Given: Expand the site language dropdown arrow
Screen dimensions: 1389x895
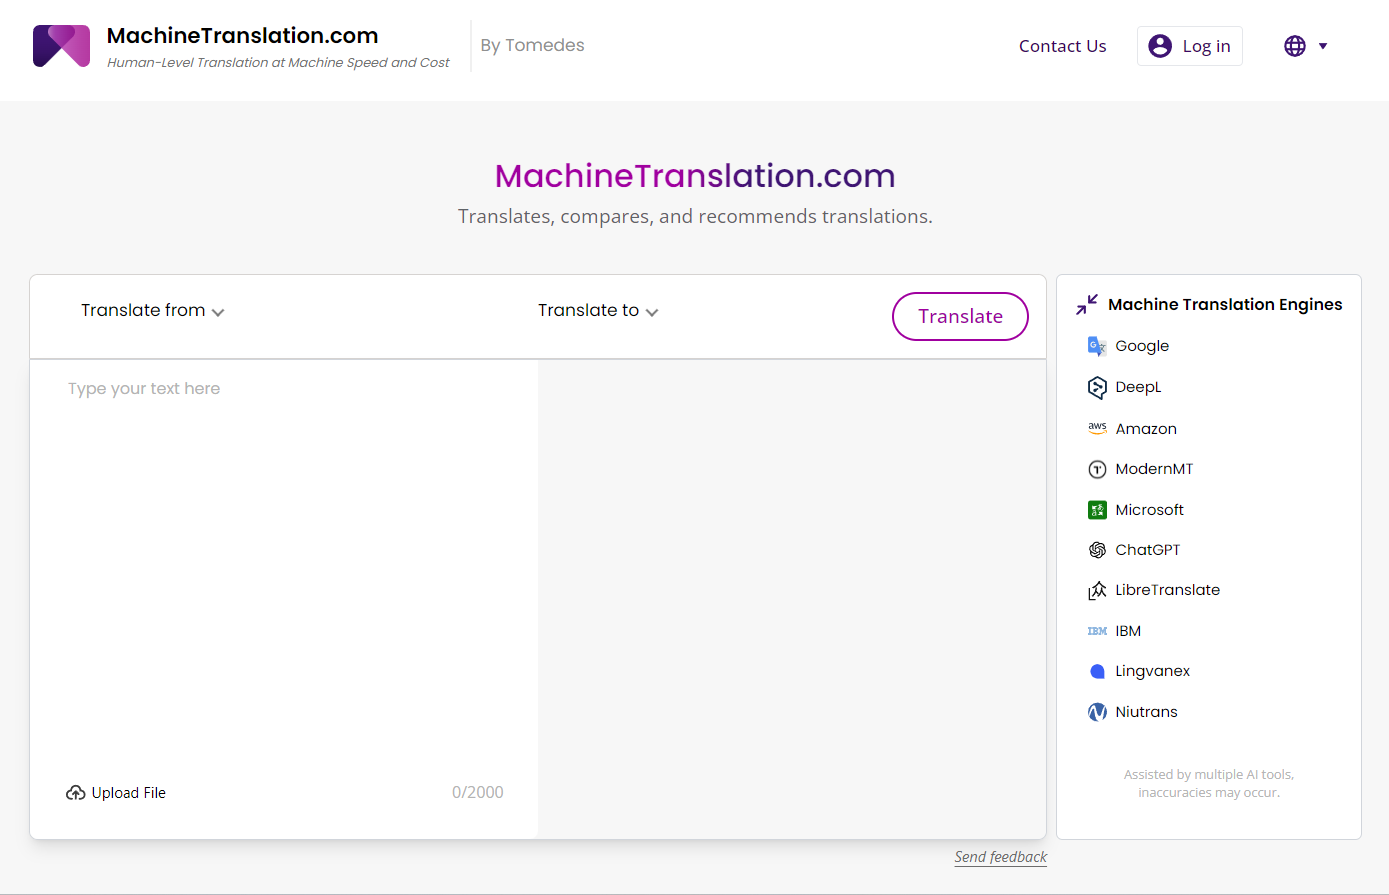Looking at the screenshot, I should tap(1323, 46).
